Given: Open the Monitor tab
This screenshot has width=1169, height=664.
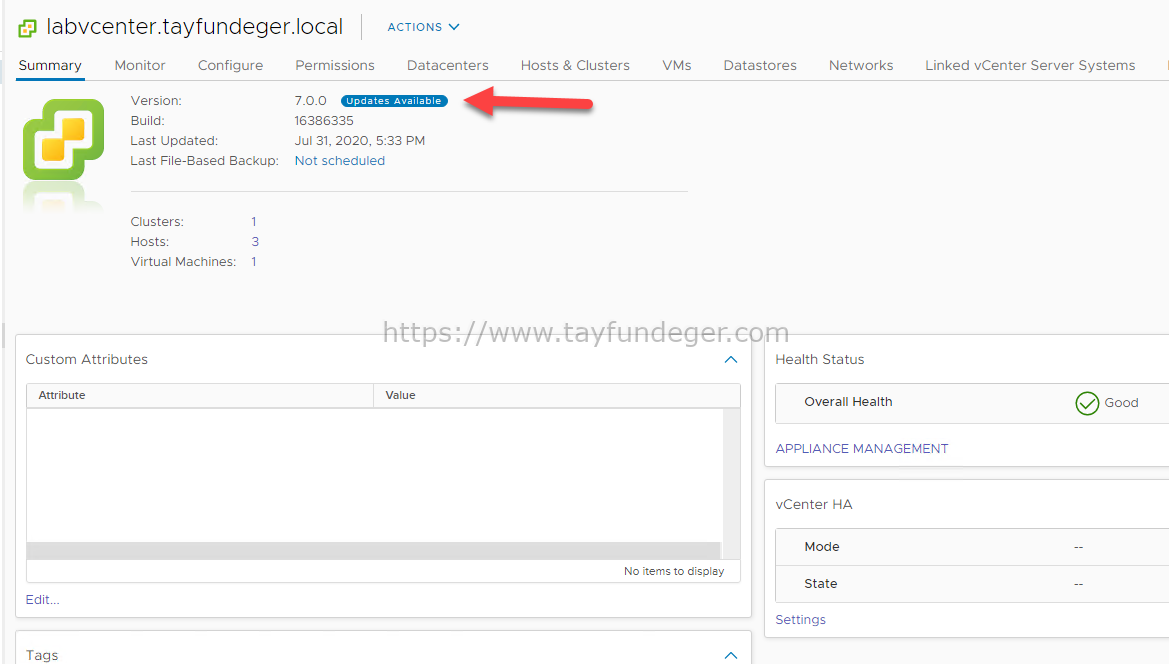Looking at the screenshot, I should 140,66.
